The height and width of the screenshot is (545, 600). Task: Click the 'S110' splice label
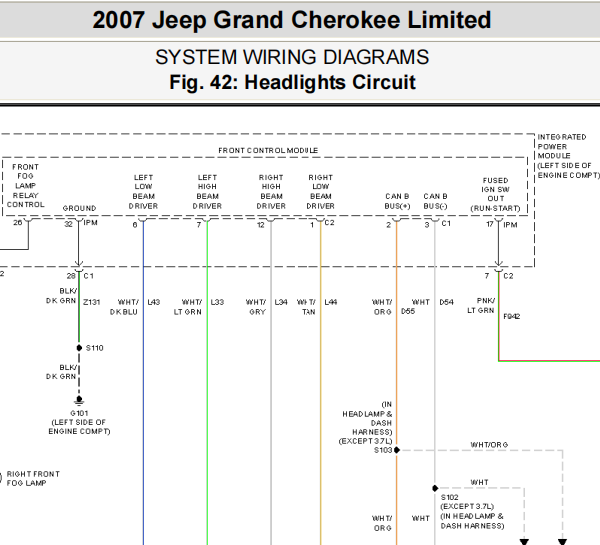point(95,348)
